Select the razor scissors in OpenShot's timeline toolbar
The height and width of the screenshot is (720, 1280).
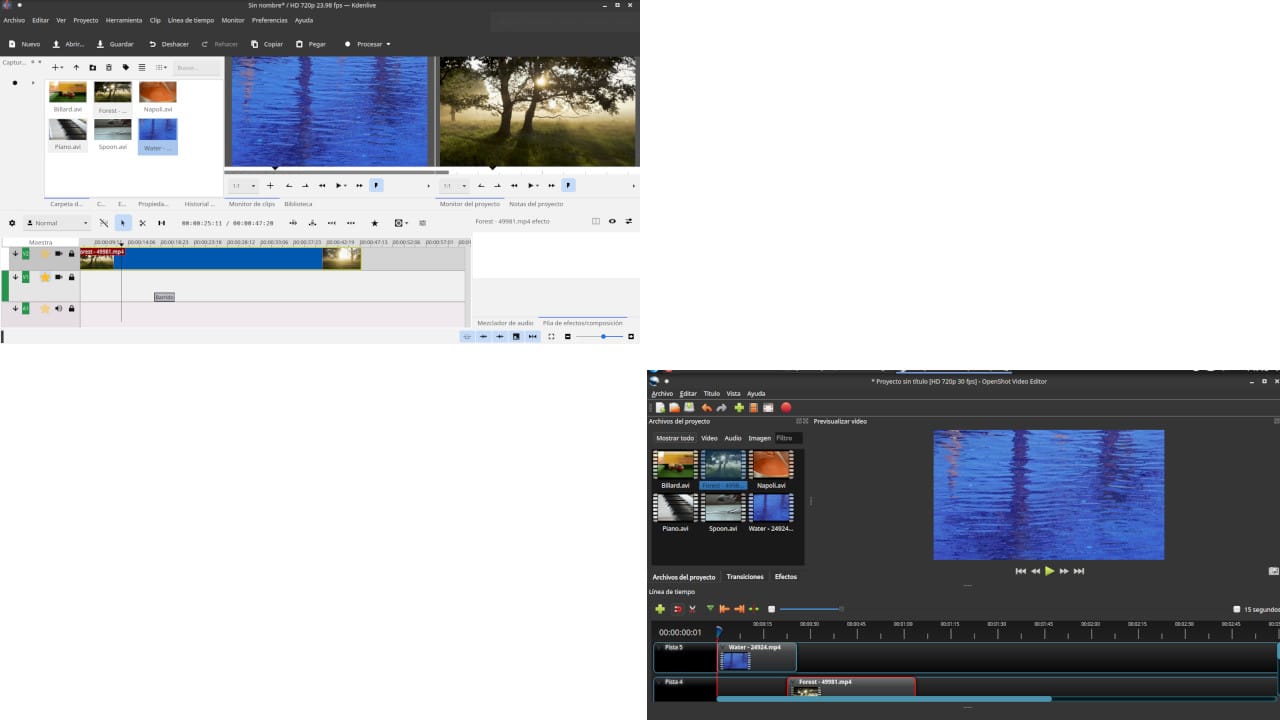point(692,608)
